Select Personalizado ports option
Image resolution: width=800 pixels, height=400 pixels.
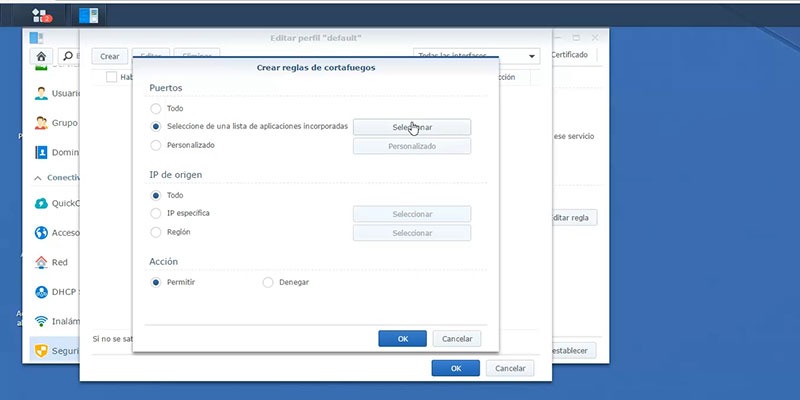click(x=156, y=145)
